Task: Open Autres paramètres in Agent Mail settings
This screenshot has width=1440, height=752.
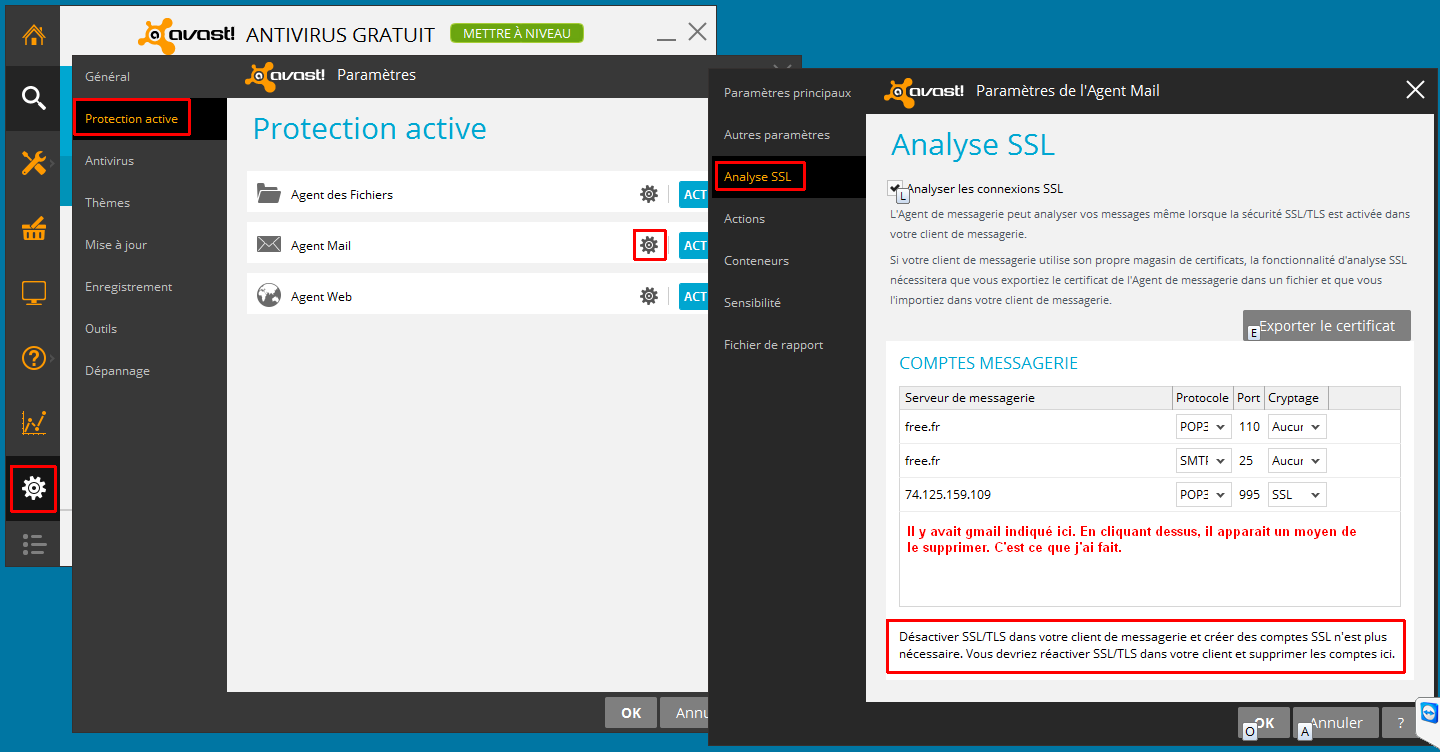Action: click(x=777, y=134)
